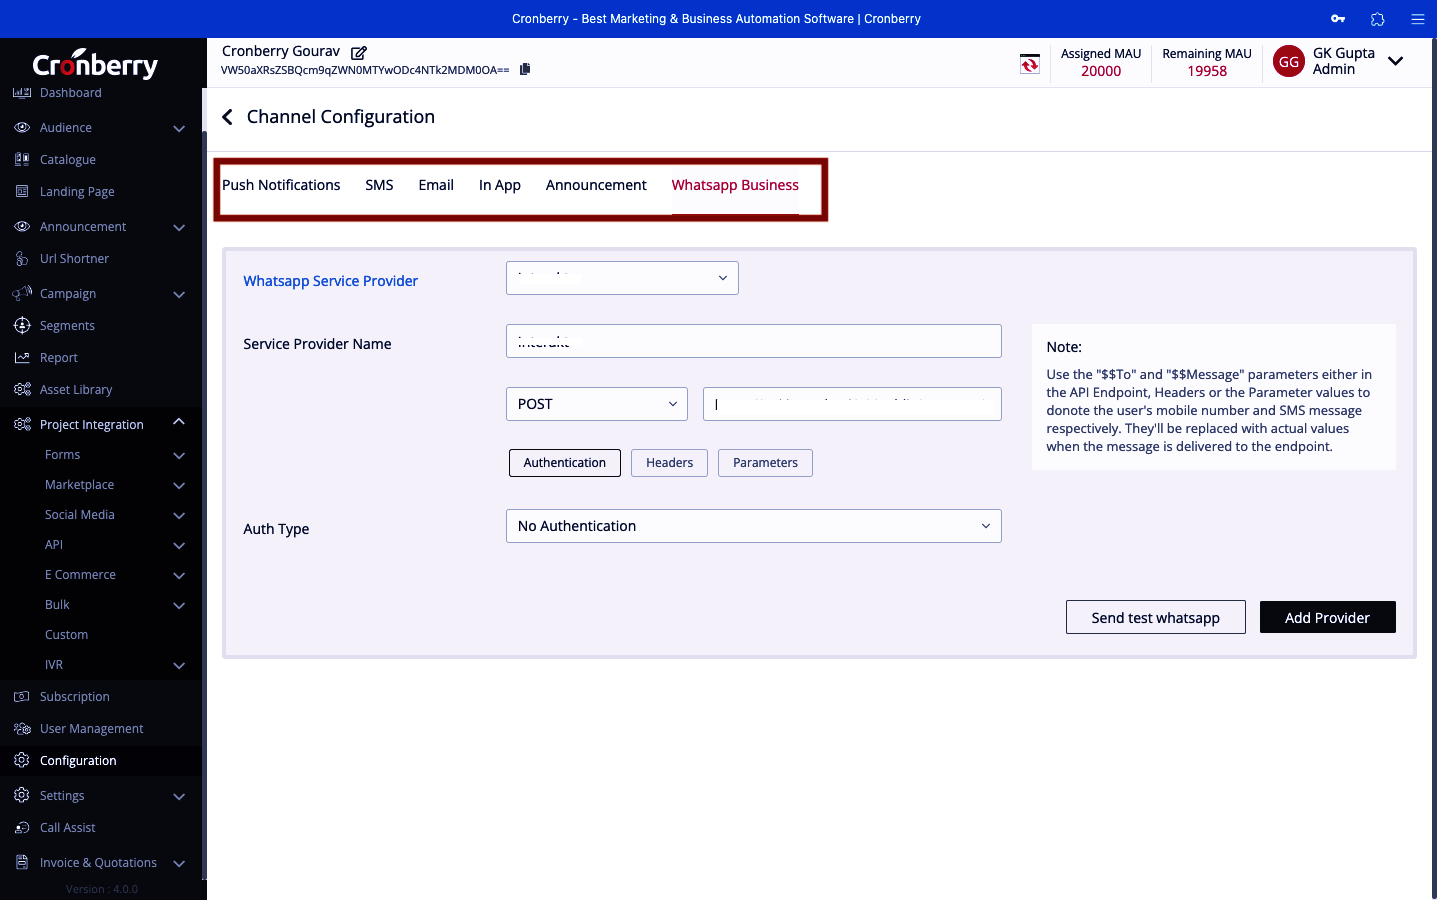Click the API endpoint URL field
Image resolution: width=1437 pixels, height=900 pixels.
(x=852, y=404)
